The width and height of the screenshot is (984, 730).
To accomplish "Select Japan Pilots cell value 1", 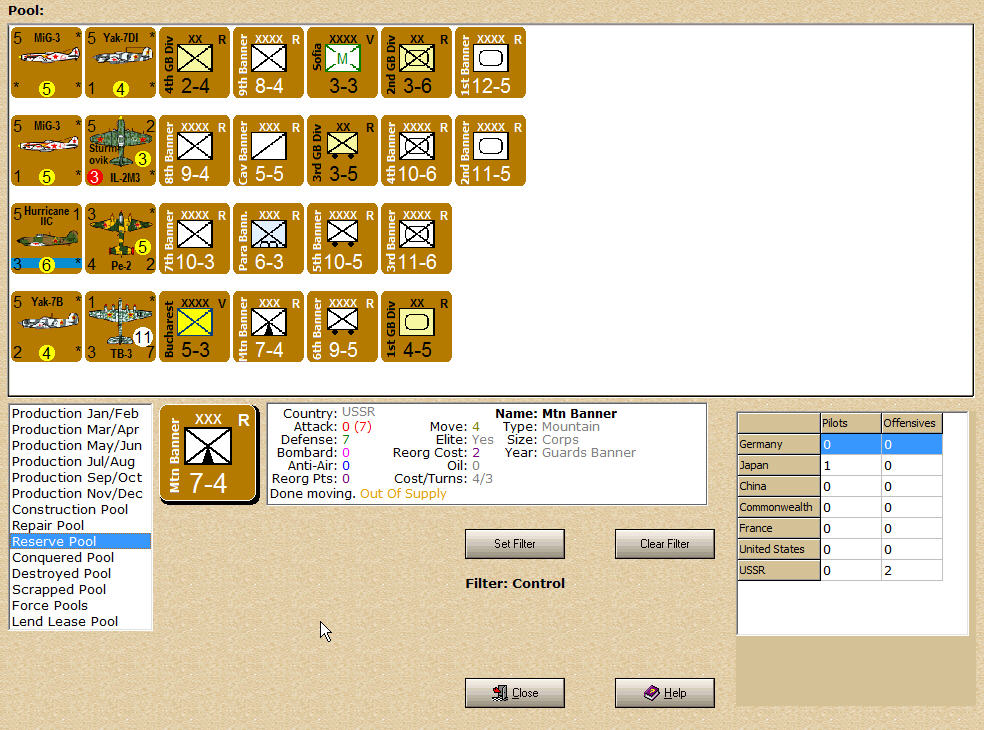I will 850,466.
